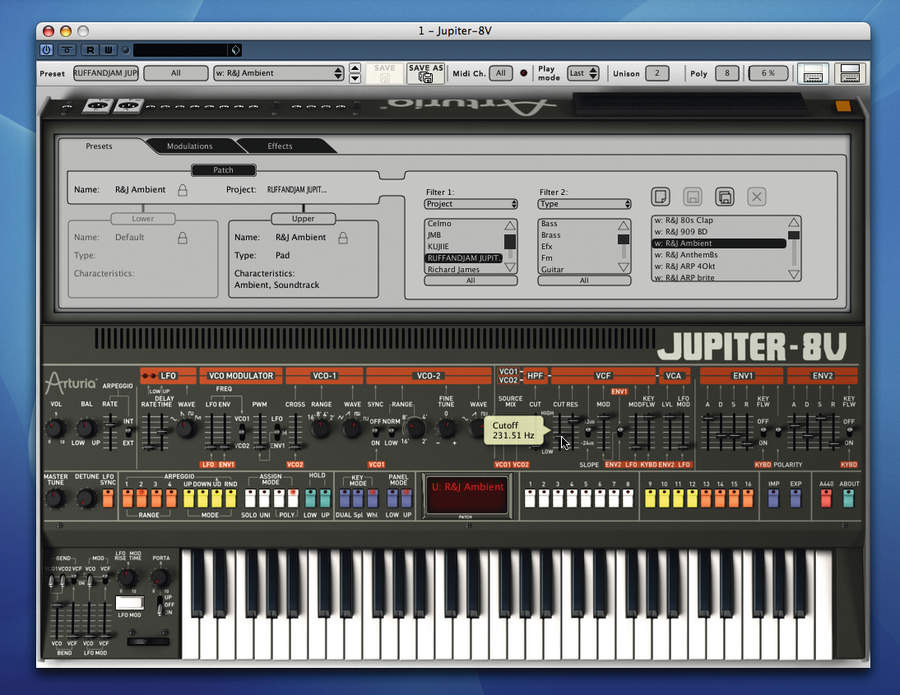900x695 pixels.
Task: Enable arpeggio RND mode yellow button
Action: tap(231, 498)
